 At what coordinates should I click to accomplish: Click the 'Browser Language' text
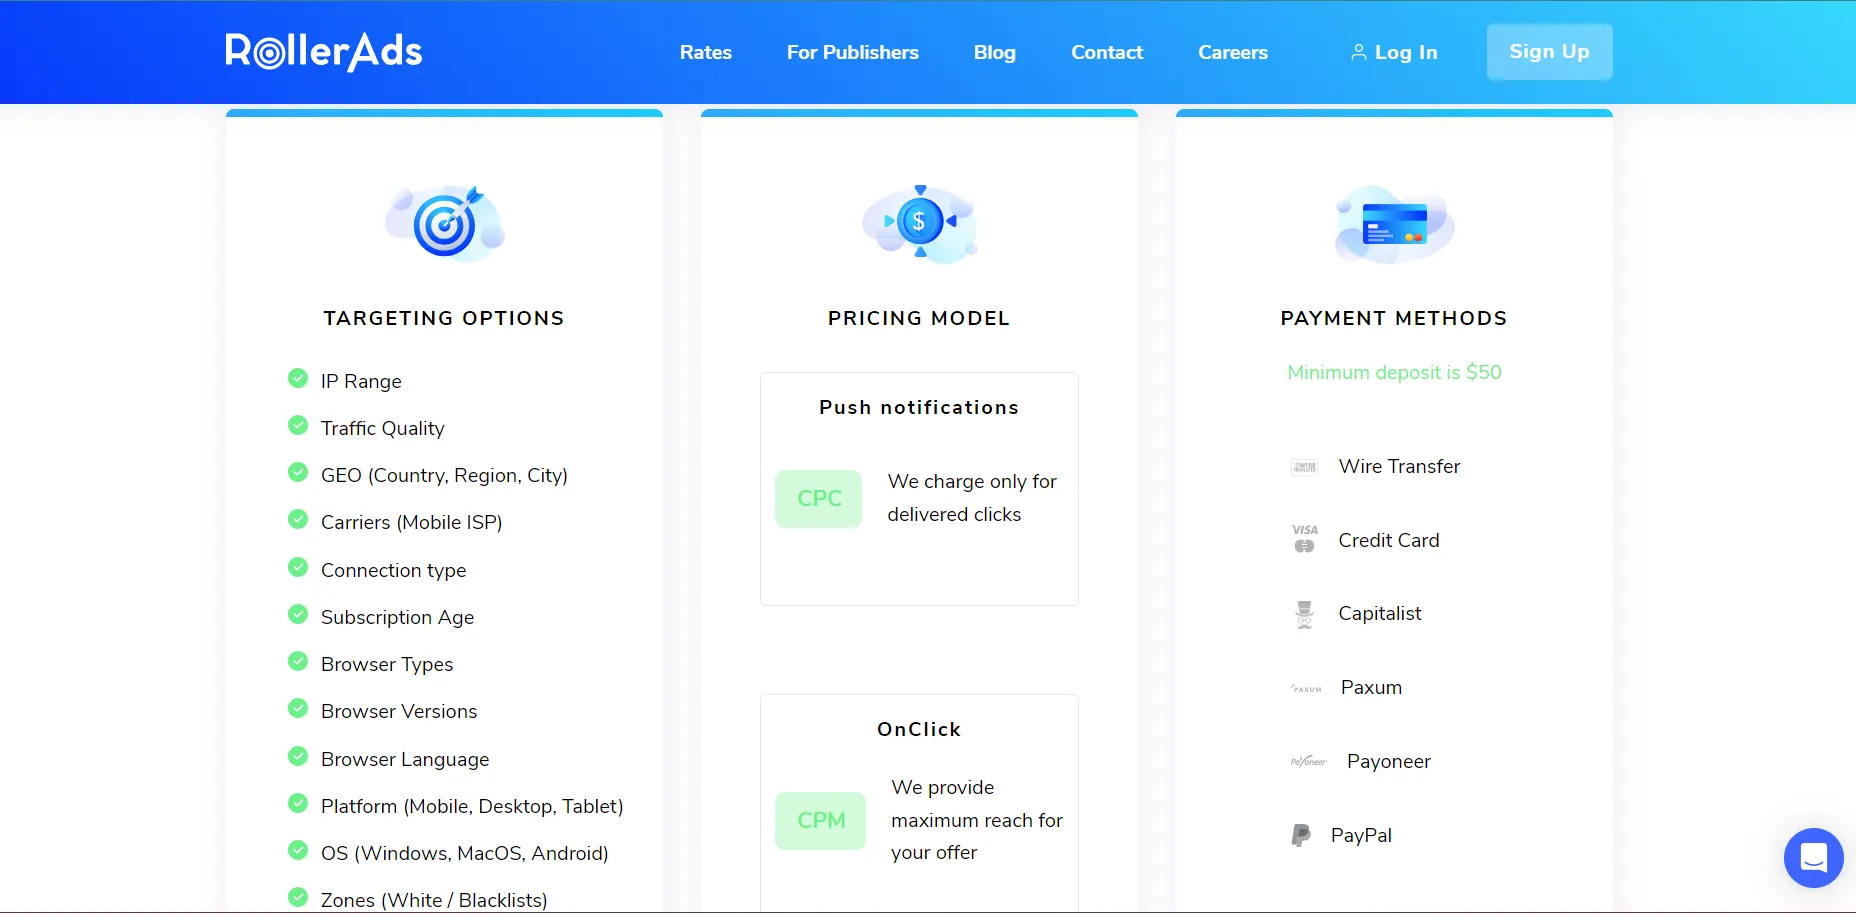point(405,759)
